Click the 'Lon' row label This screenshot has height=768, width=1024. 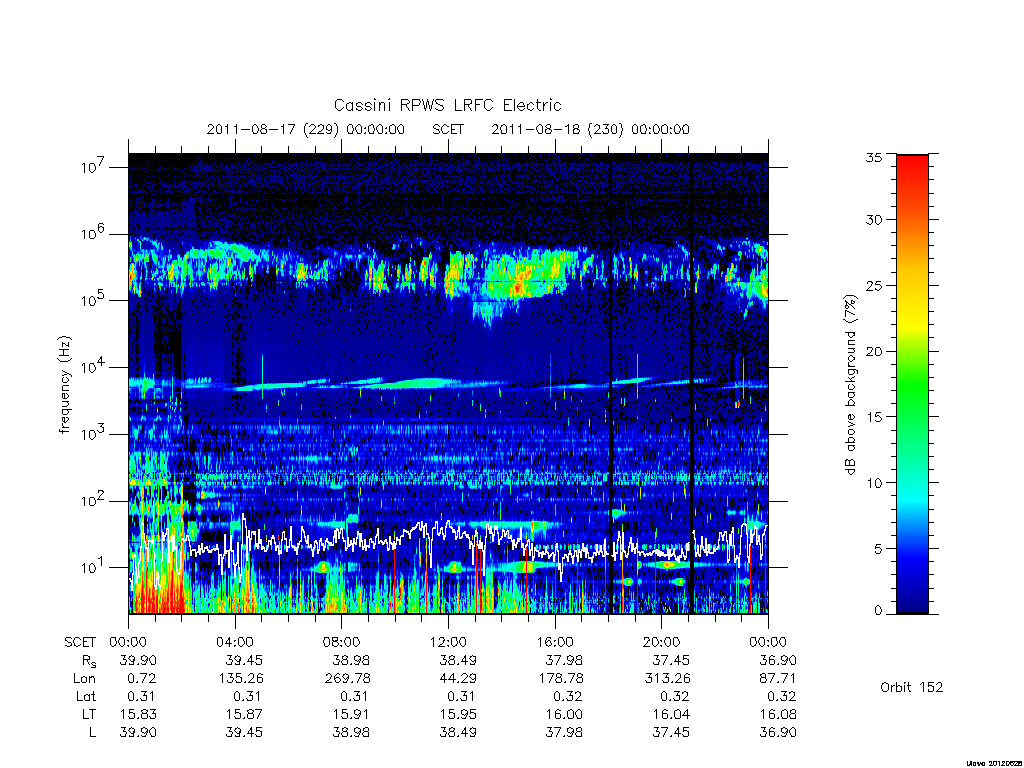click(x=85, y=679)
